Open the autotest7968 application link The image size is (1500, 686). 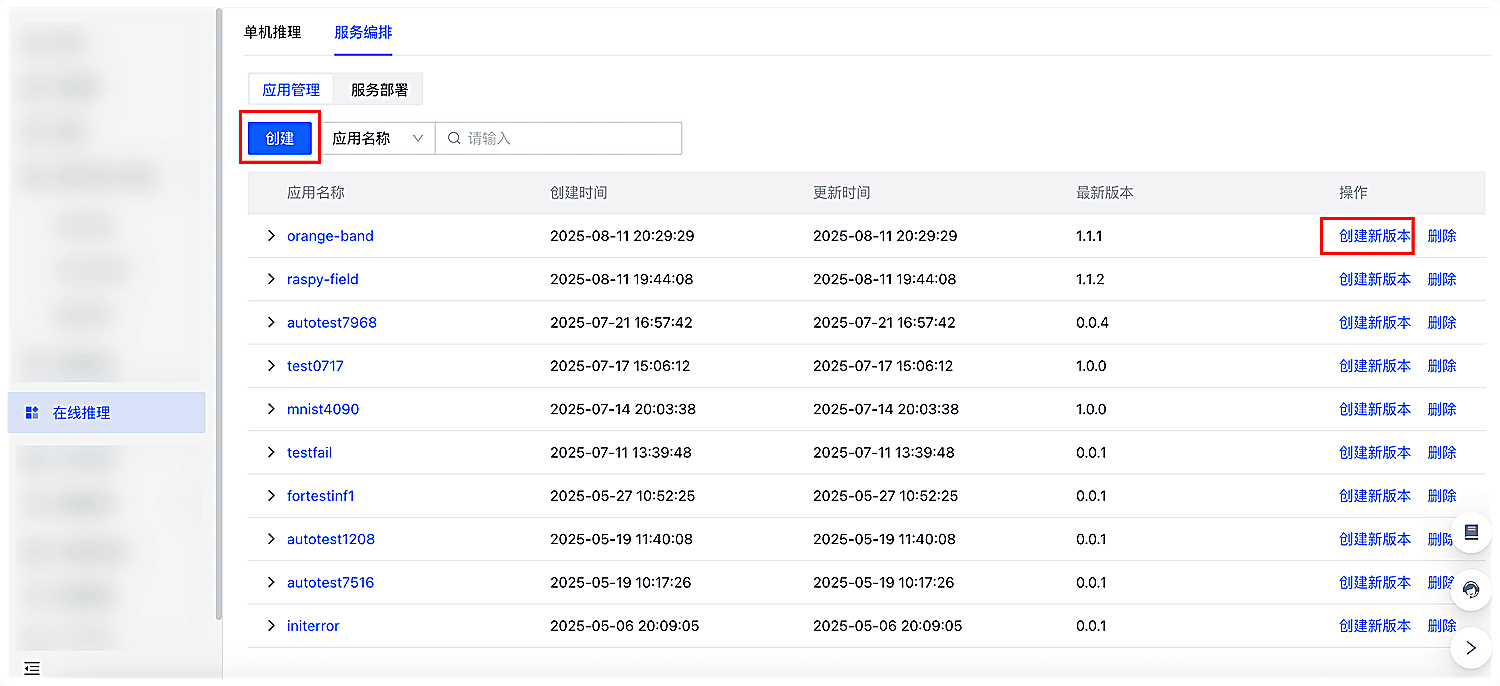click(x=332, y=322)
